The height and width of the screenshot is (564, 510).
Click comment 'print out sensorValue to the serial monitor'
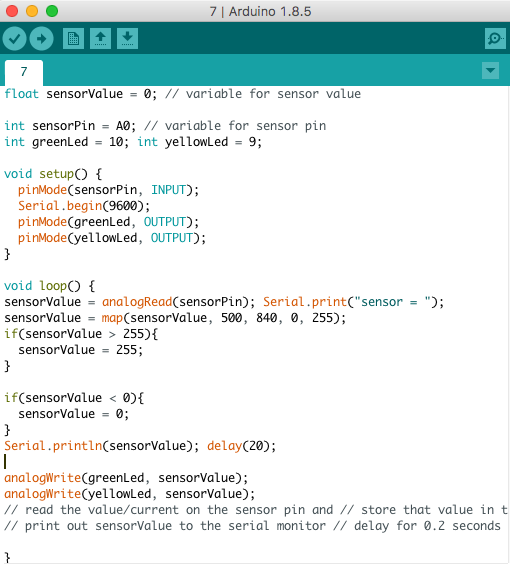pos(175,526)
